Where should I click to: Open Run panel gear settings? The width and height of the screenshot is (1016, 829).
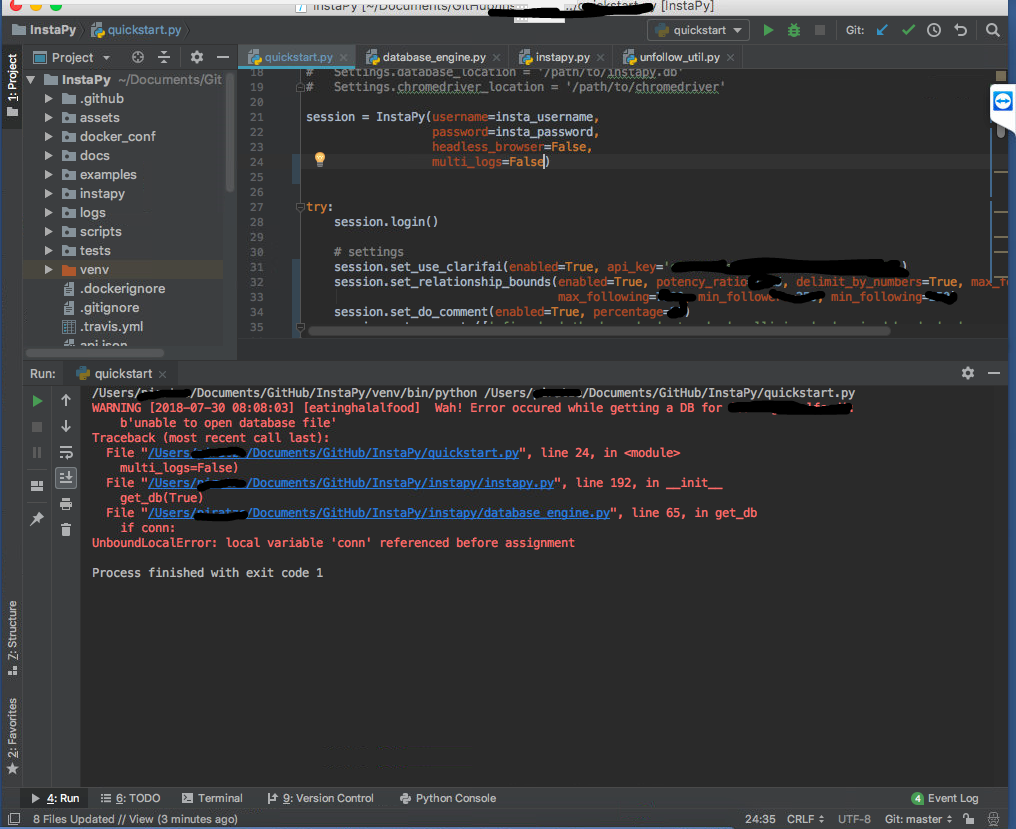pyautogui.click(x=967, y=373)
